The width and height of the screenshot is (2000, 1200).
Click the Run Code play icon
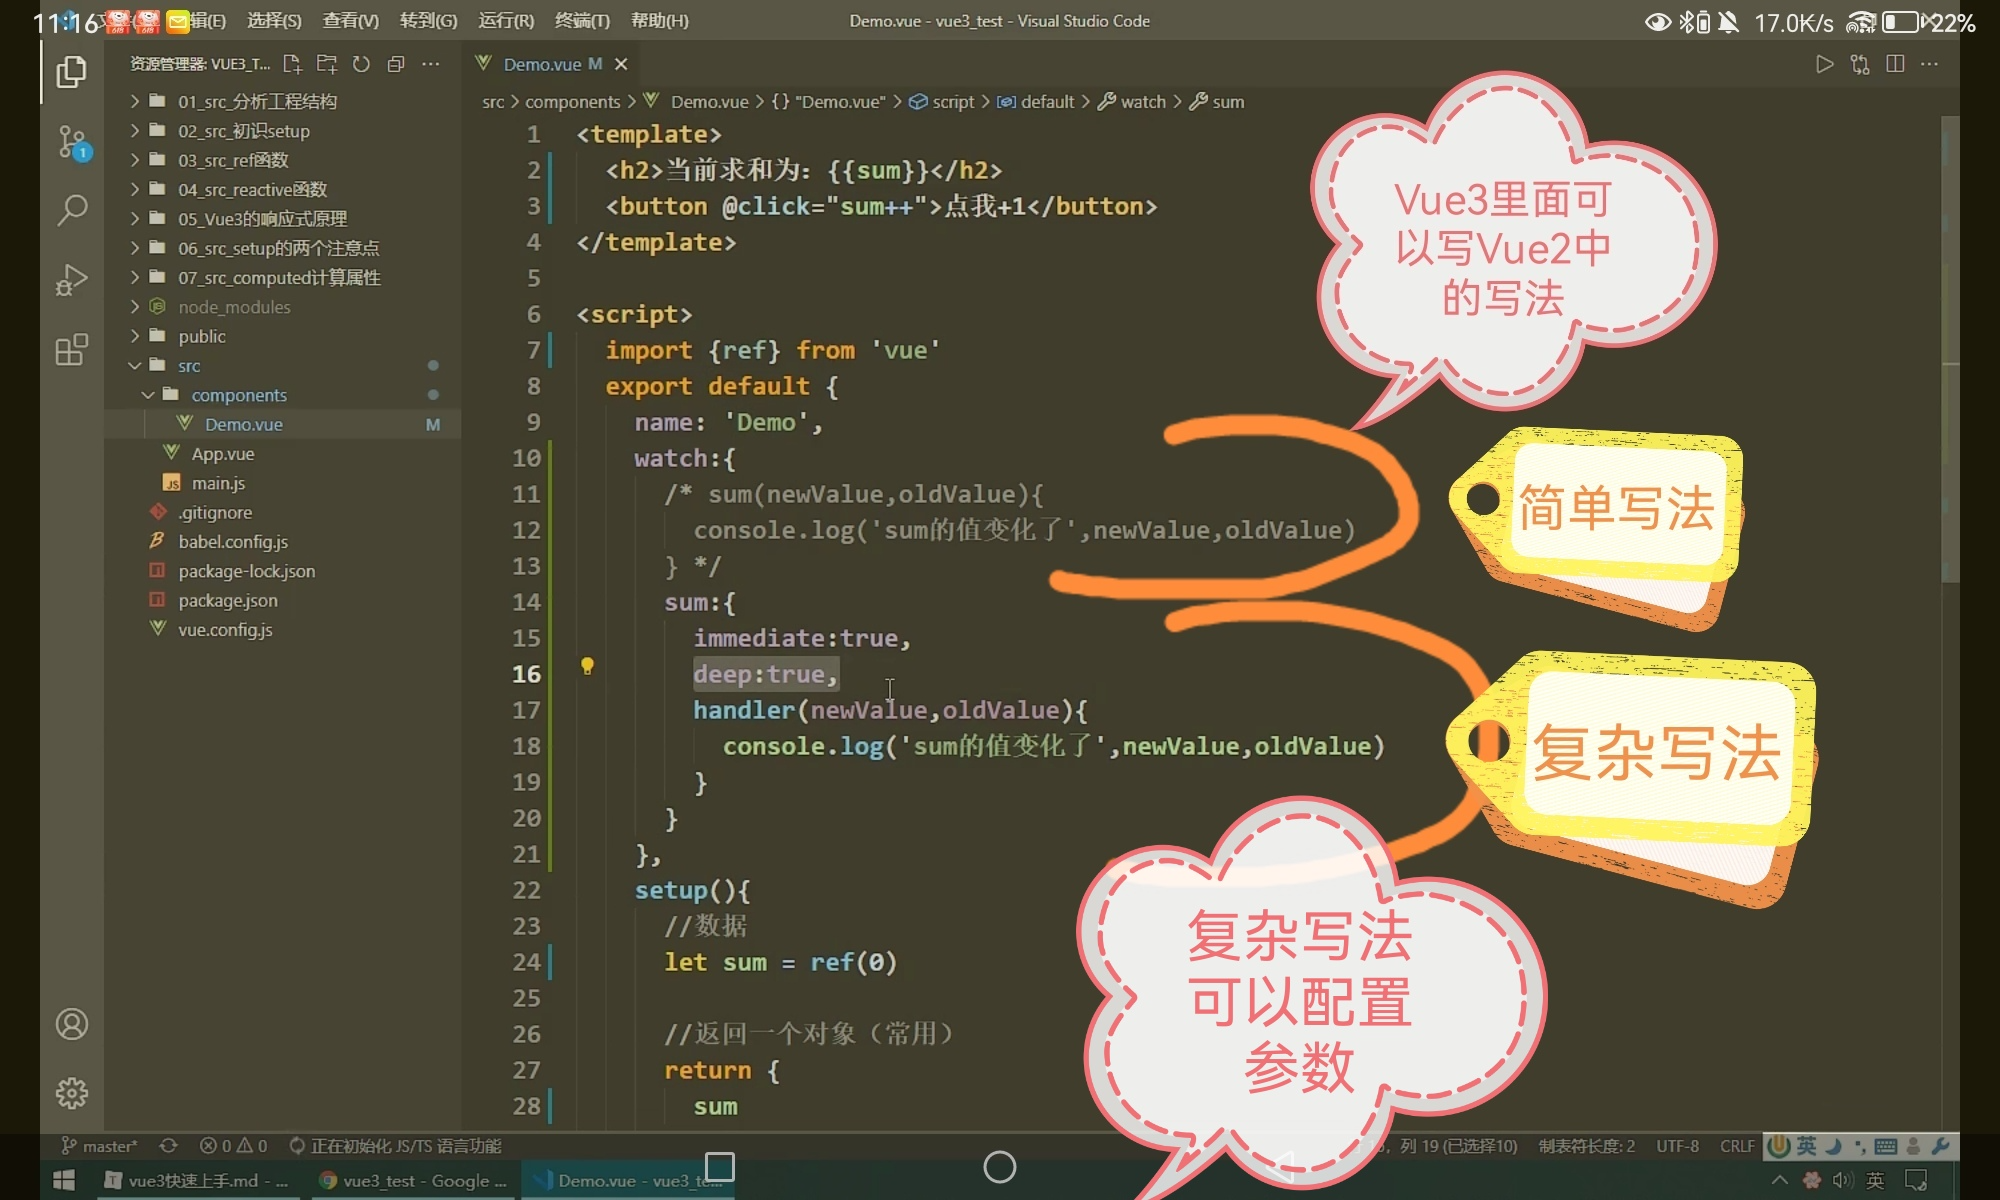click(1824, 64)
